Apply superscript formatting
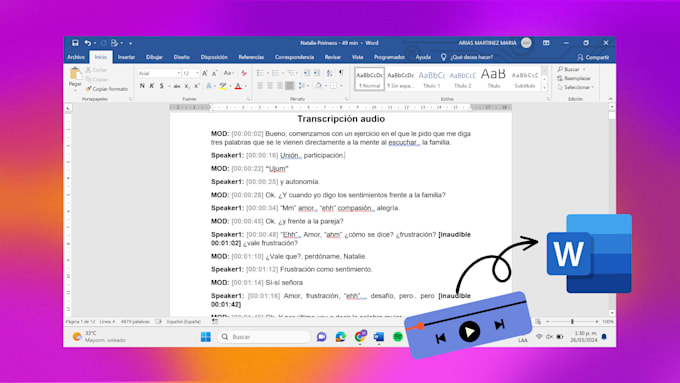This screenshot has height=383, width=680. [196, 86]
